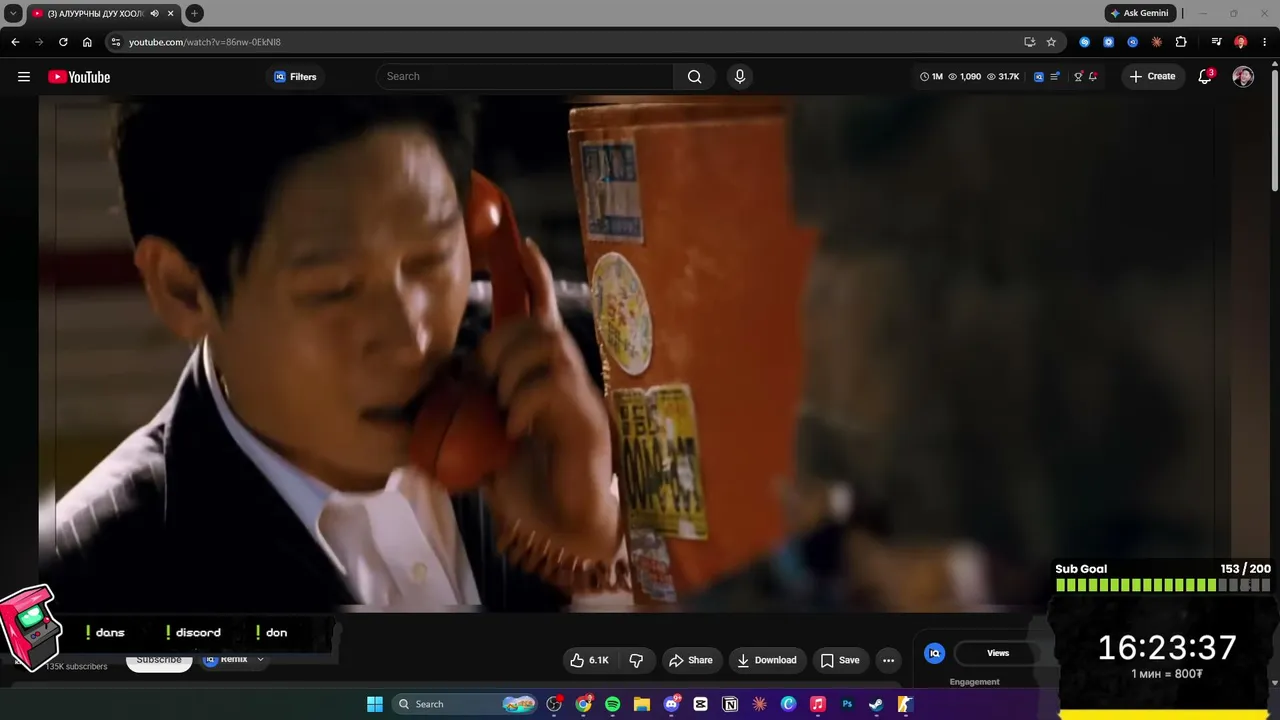Image resolution: width=1280 pixels, height=720 pixels.
Task: Bookmark this page with the star
Action: [x=1051, y=42]
